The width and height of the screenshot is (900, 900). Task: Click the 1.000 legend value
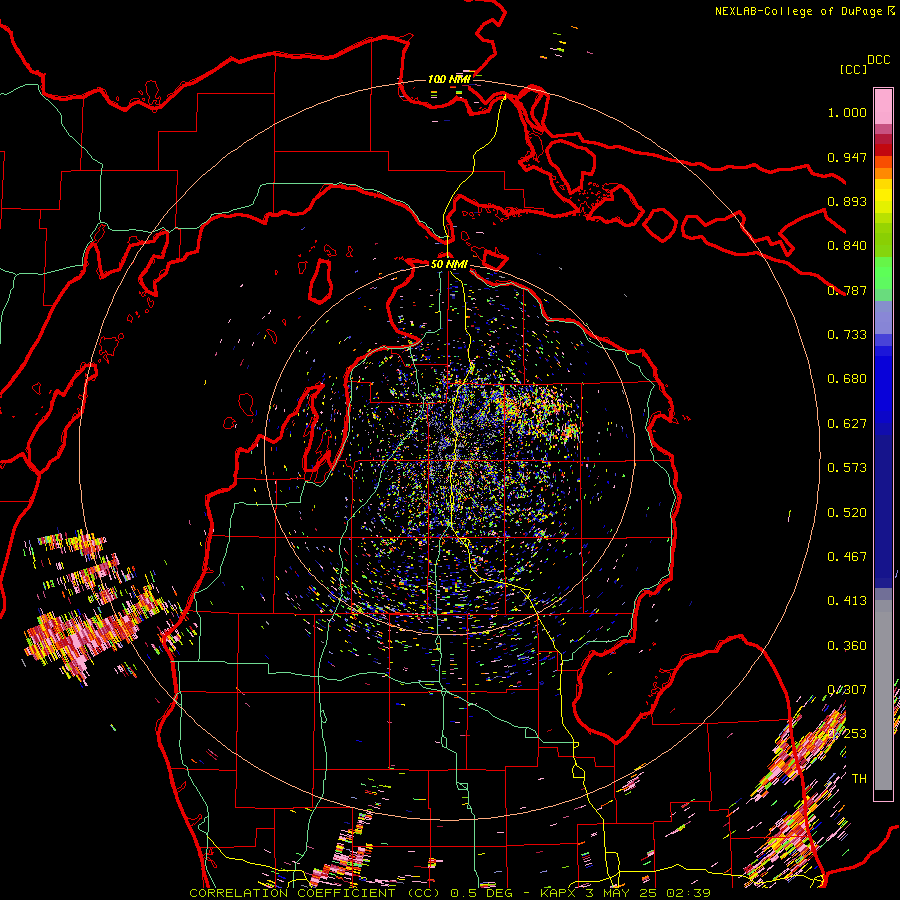[847, 112]
